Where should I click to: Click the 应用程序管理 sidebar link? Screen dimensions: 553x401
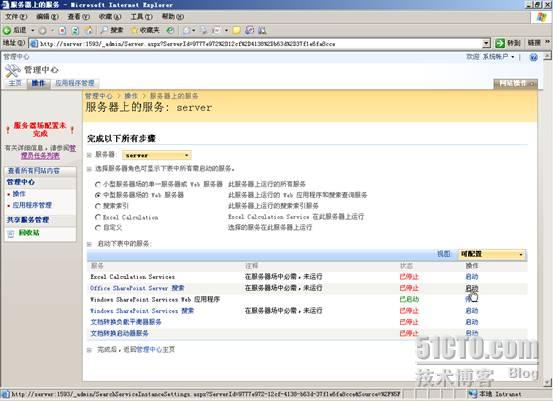click(32, 205)
